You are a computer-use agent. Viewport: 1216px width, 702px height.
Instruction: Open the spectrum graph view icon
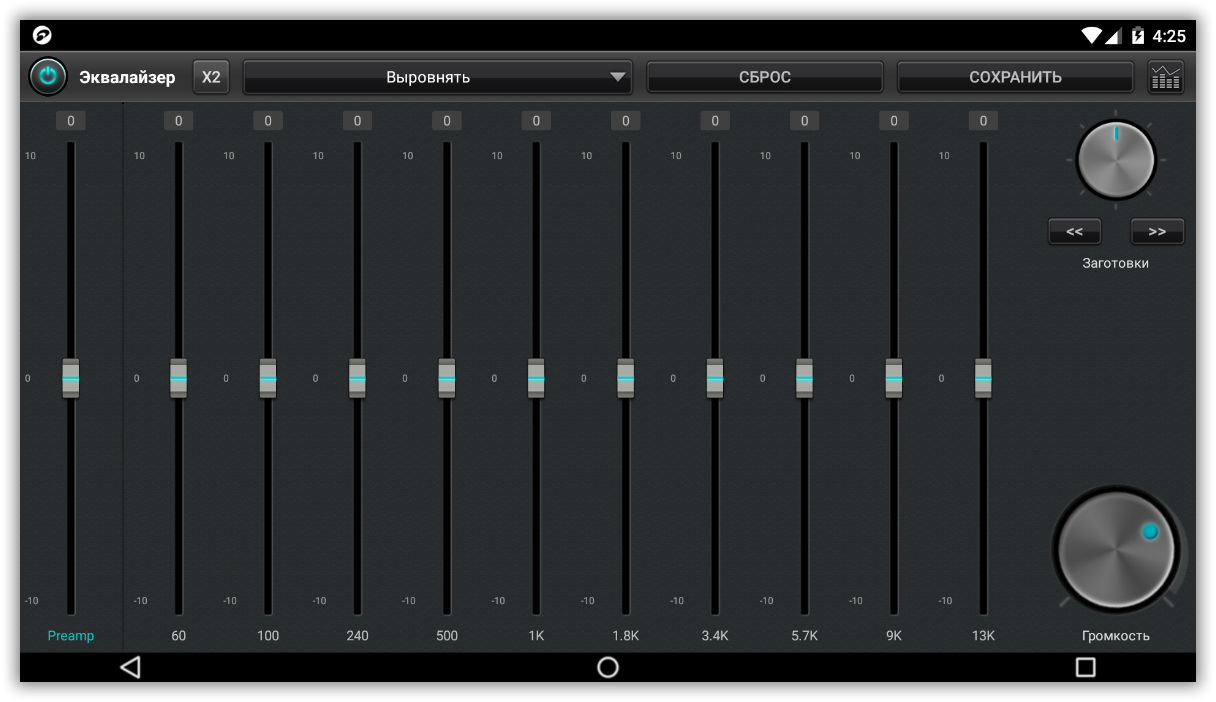1165,77
